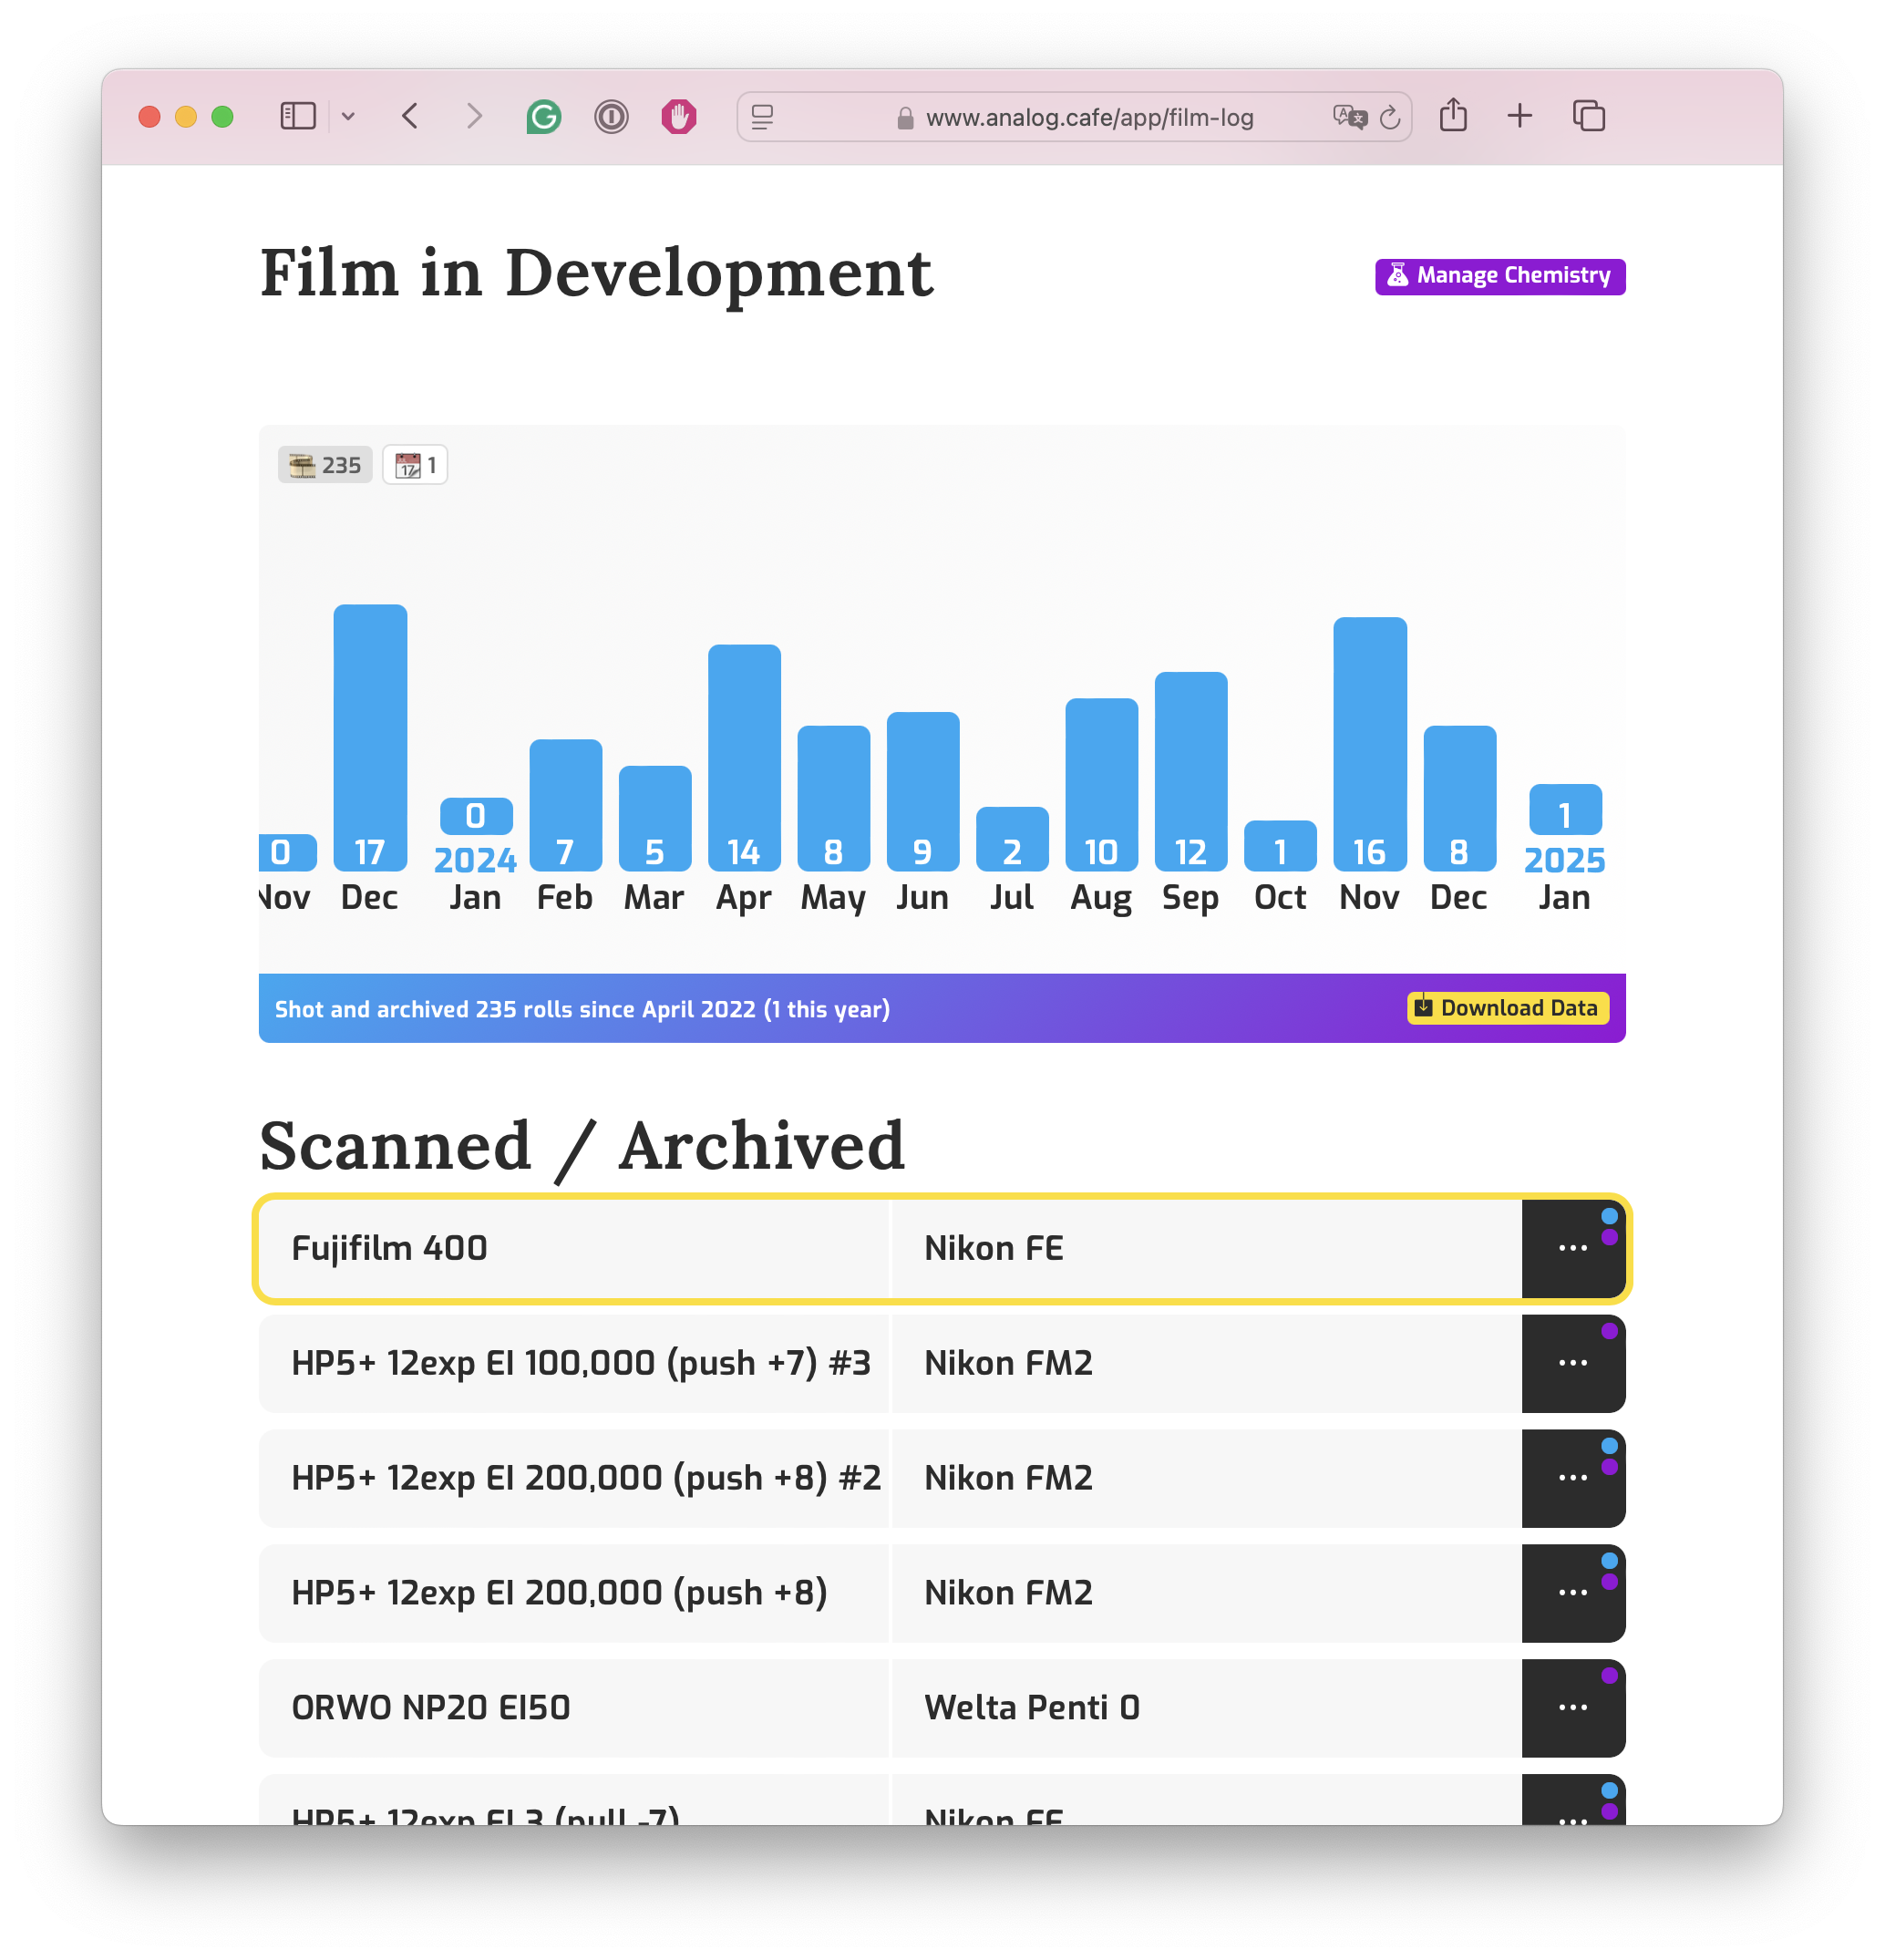Open the red hand blocker extension
The image size is (1885, 1960).
(x=679, y=117)
